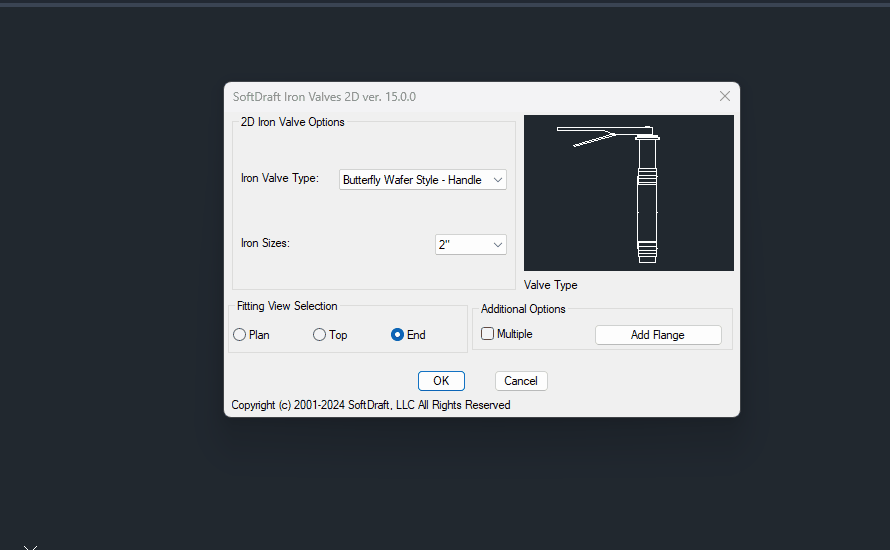Viewport: 890px width, 550px height.
Task: Click the "Valve Type" caption under preview
Action: click(x=551, y=285)
